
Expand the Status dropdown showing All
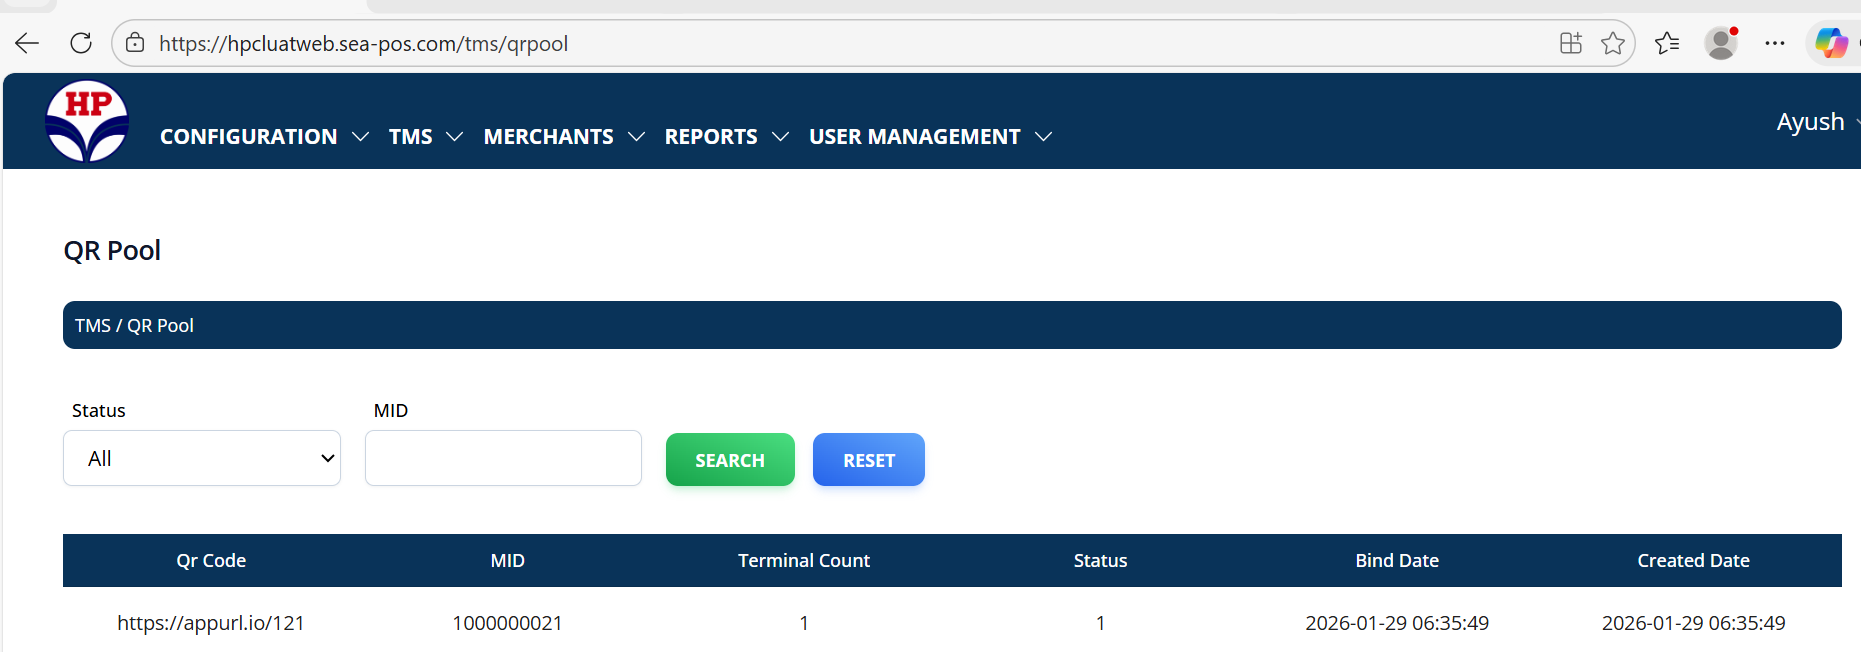pyautogui.click(x=202, y=458)
